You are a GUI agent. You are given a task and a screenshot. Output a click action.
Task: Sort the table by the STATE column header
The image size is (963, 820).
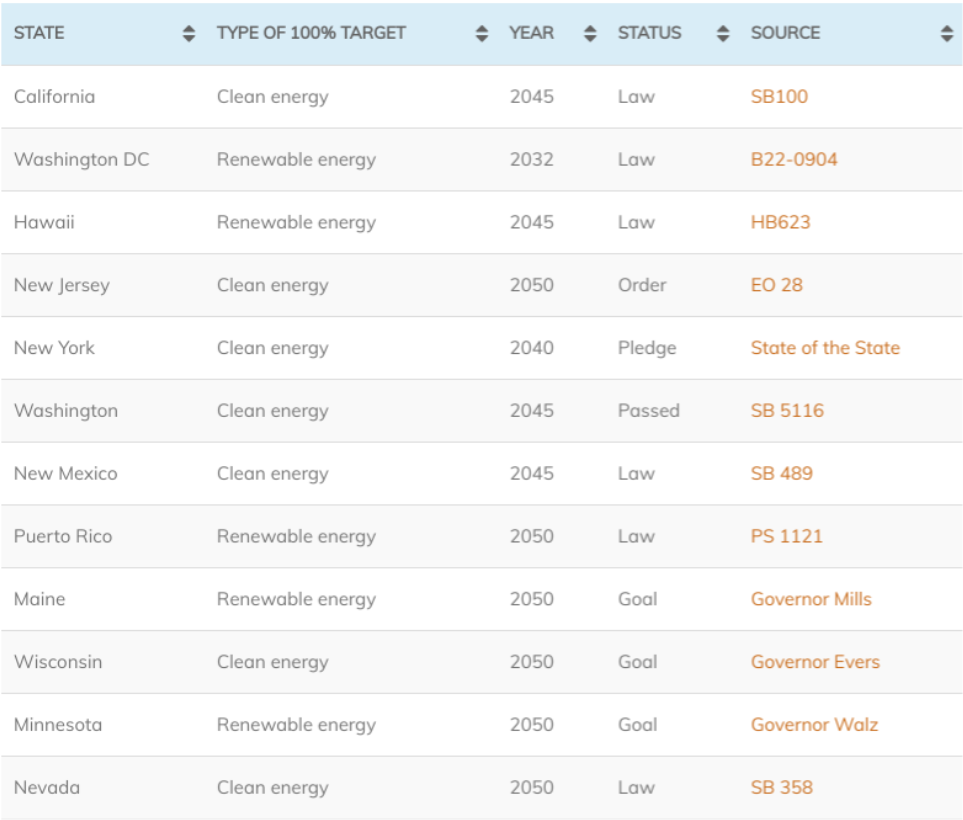(37, 32)
